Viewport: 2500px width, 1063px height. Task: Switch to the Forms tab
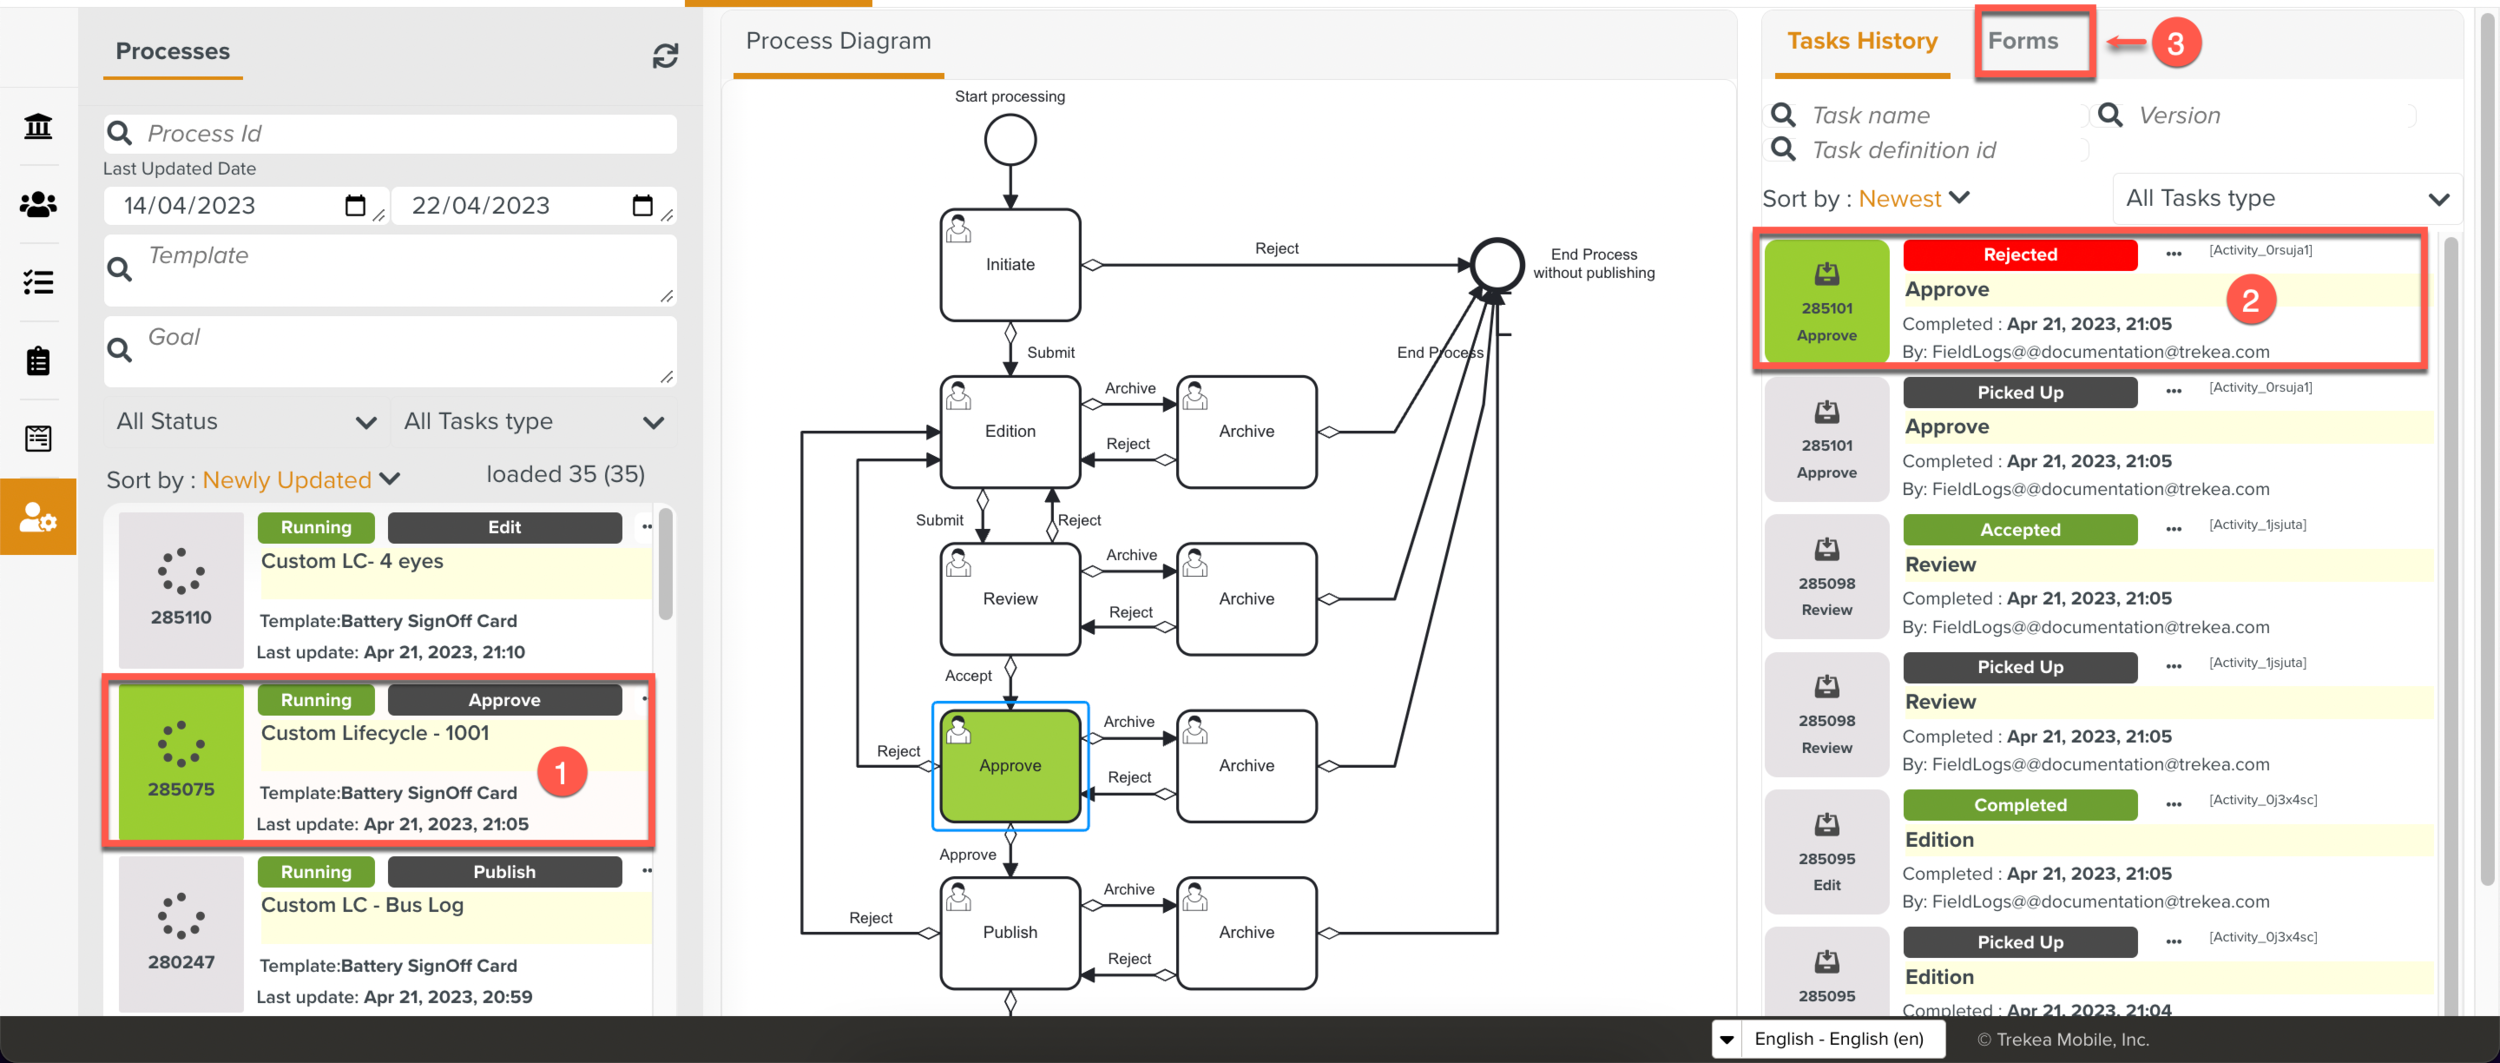pyautogui.click(x=2022, y=41)
